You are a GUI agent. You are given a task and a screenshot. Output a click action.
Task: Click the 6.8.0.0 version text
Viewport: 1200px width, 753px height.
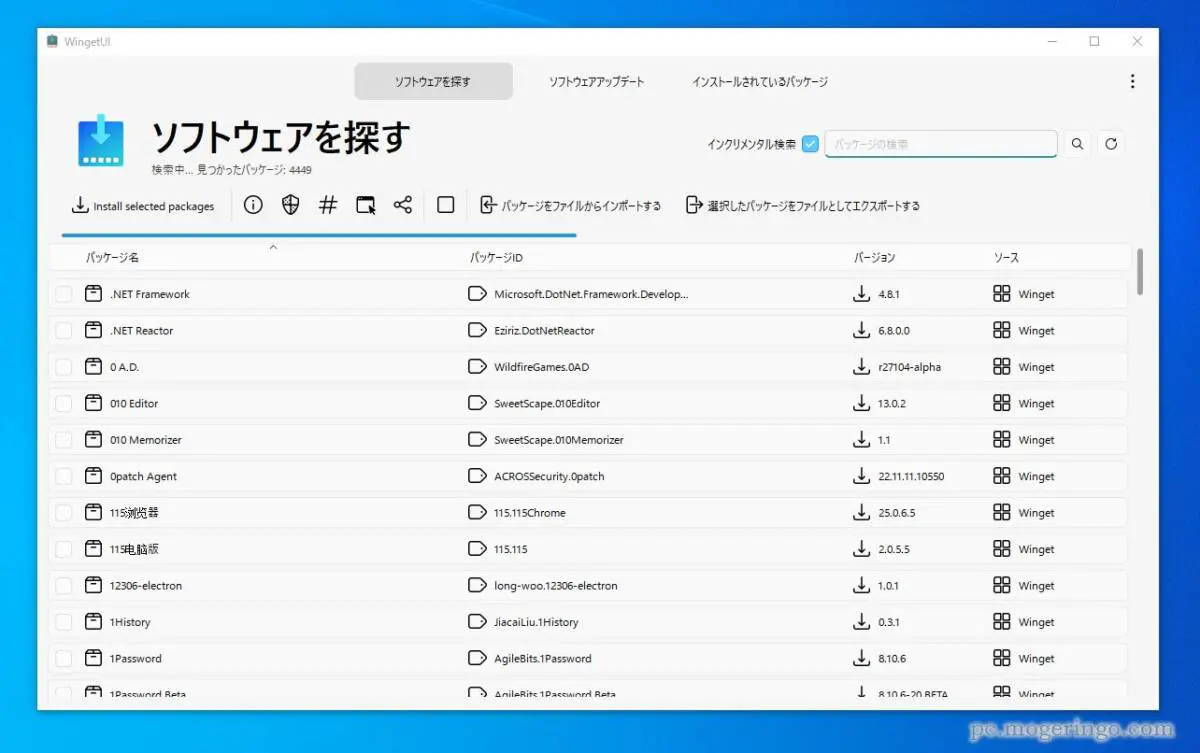click(x=894, y=330)
